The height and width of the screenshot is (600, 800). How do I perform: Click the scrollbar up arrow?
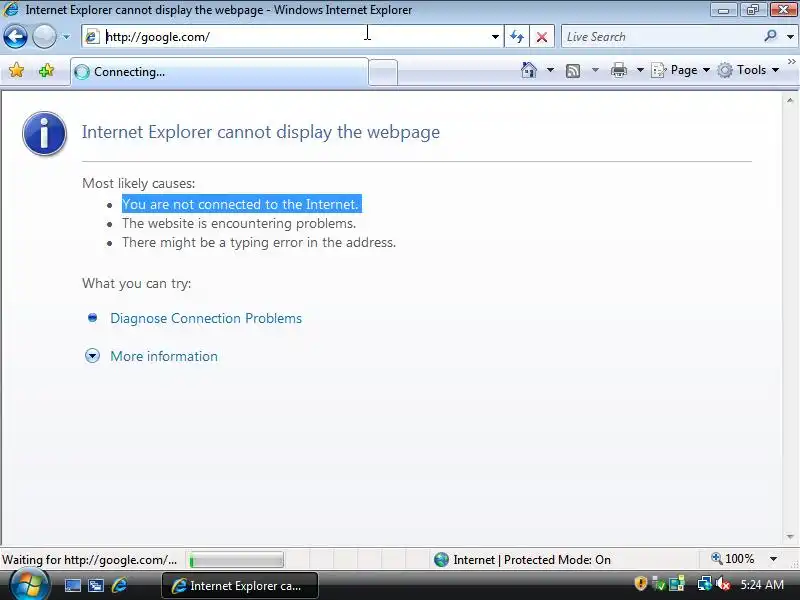(x=790, y=101)
